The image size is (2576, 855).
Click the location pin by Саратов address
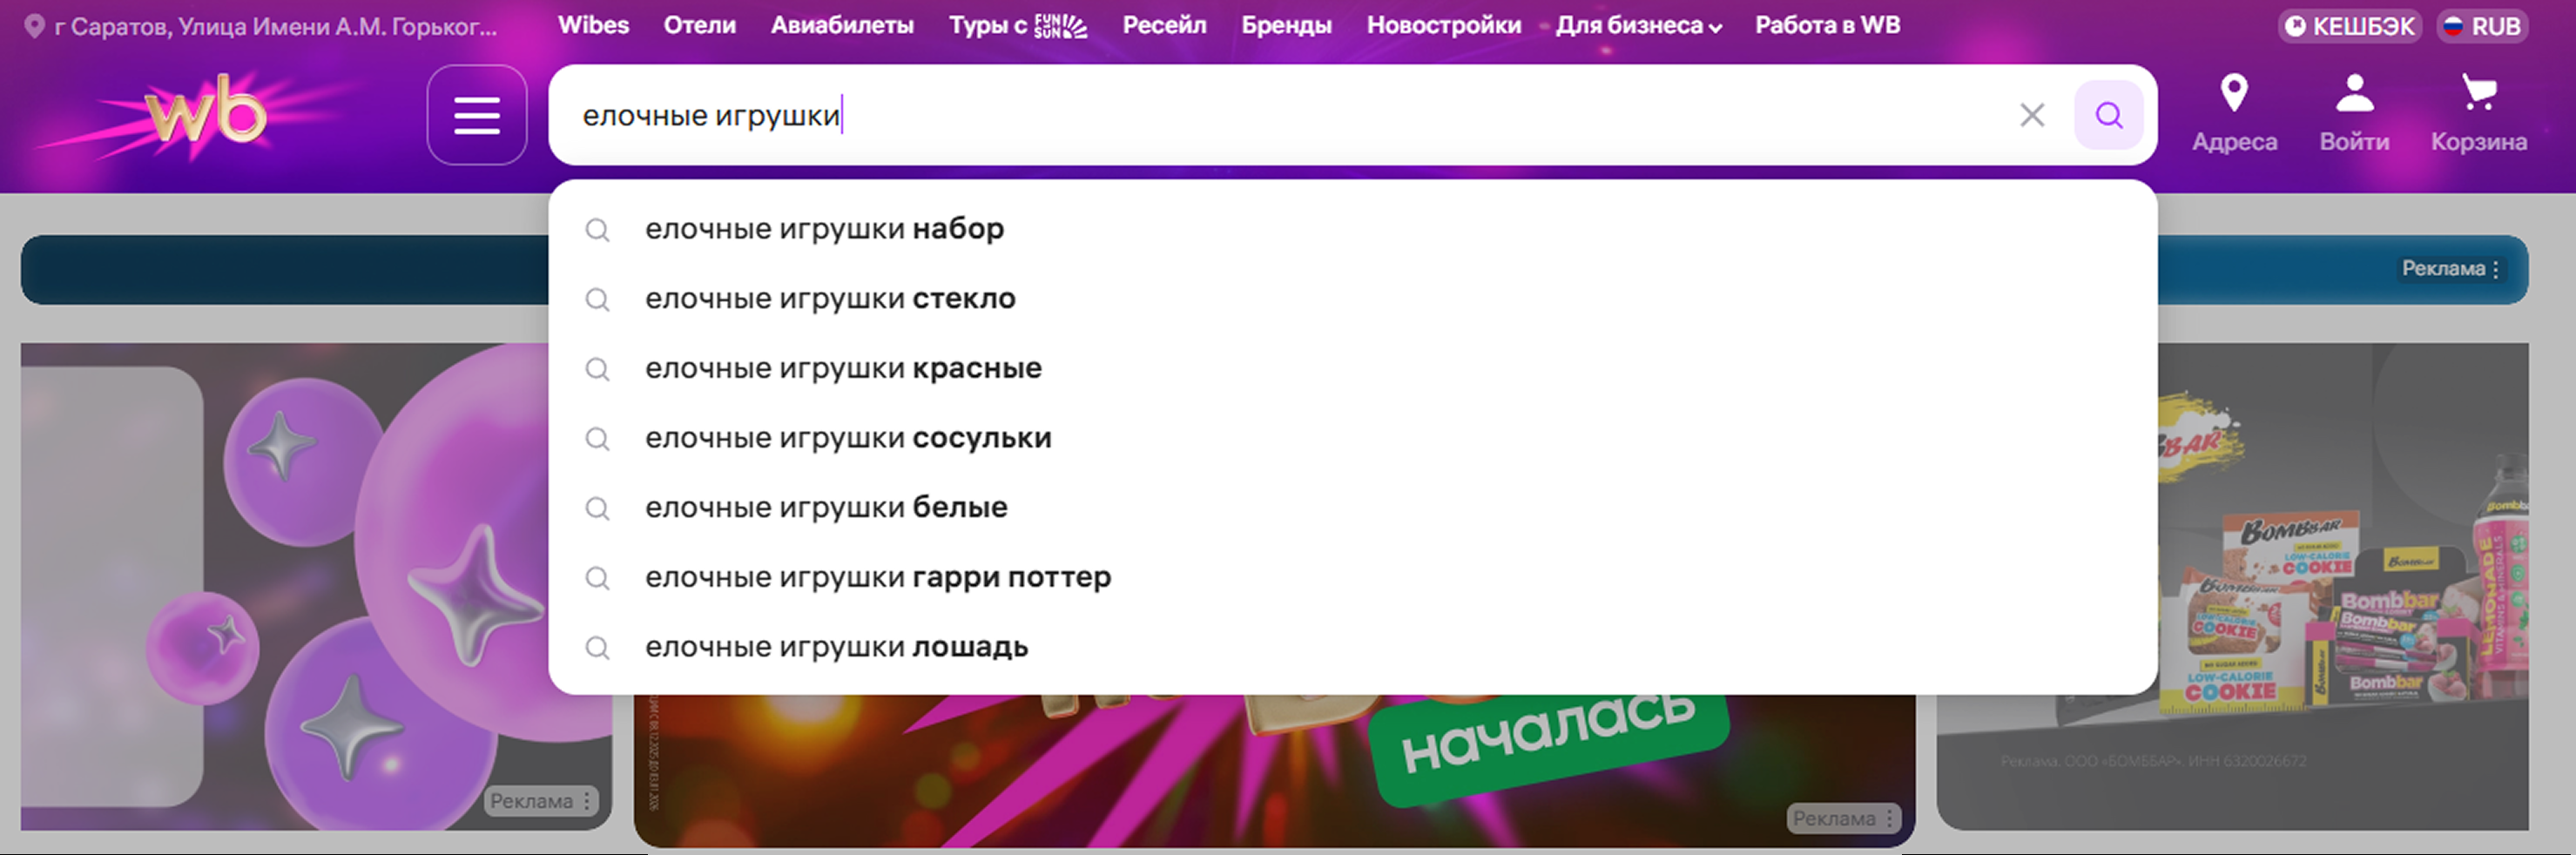(34, 26)
